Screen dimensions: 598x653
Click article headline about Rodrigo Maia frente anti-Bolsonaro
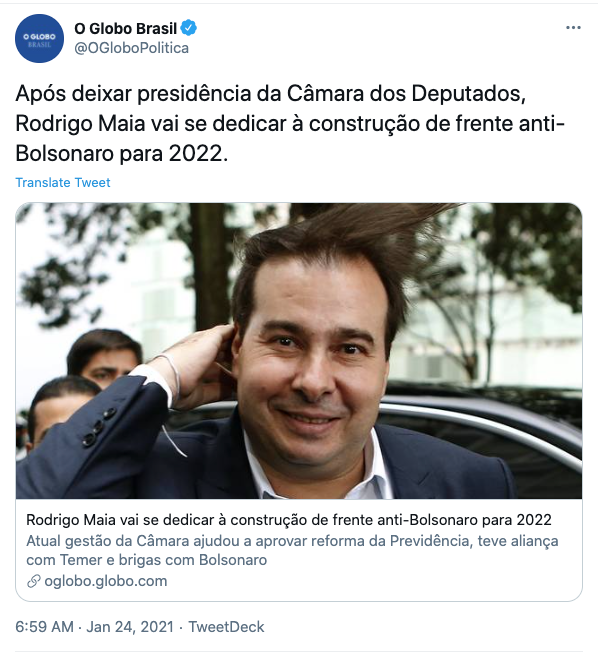(289, 520)
